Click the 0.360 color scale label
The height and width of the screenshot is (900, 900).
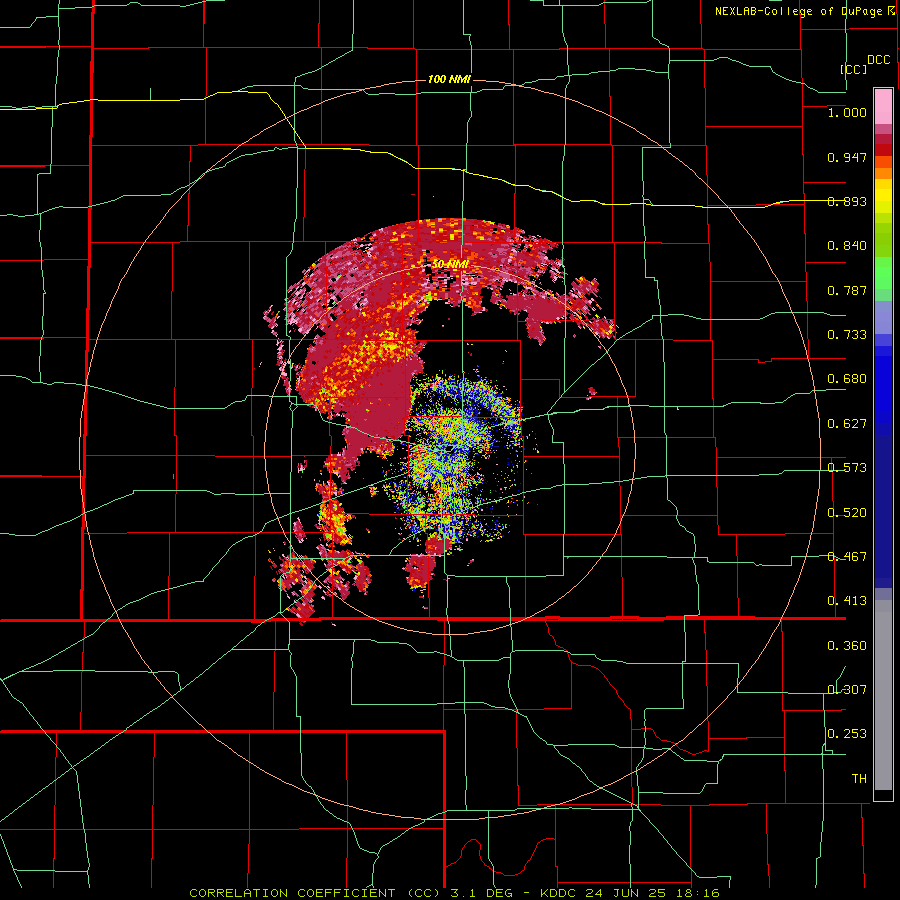[x=847, y=646]
